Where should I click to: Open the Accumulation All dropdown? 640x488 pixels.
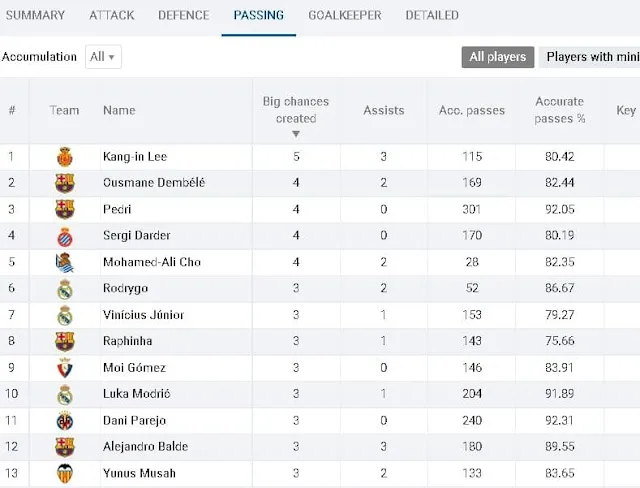(x=103, y=57)
